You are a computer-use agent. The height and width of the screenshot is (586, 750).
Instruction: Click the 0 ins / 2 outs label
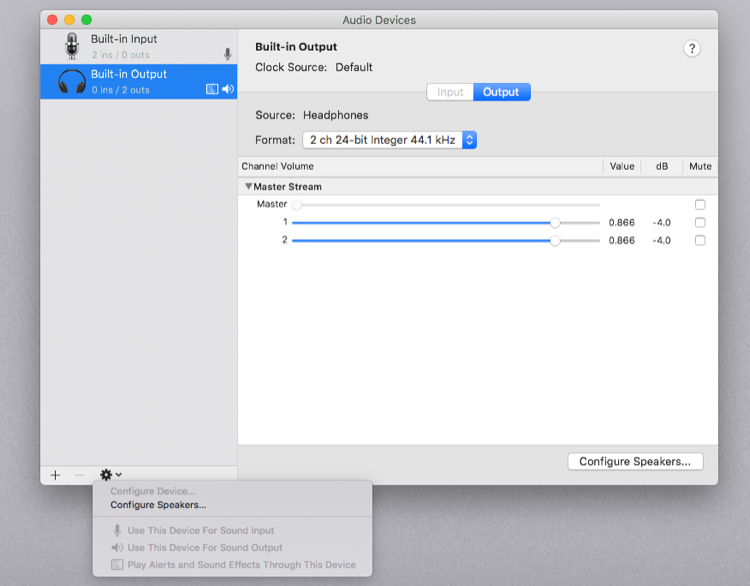121,90
